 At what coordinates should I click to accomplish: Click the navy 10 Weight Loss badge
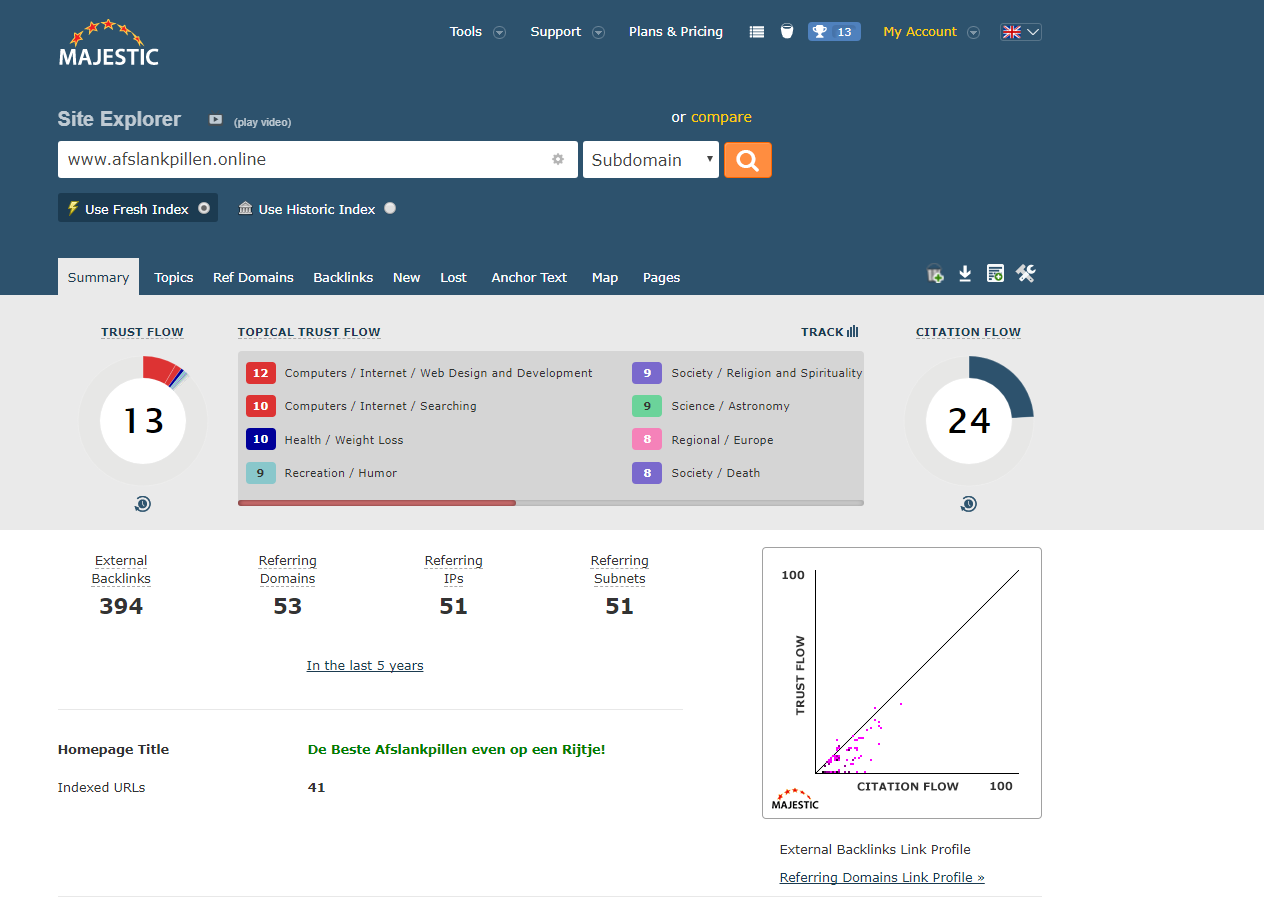261,439
